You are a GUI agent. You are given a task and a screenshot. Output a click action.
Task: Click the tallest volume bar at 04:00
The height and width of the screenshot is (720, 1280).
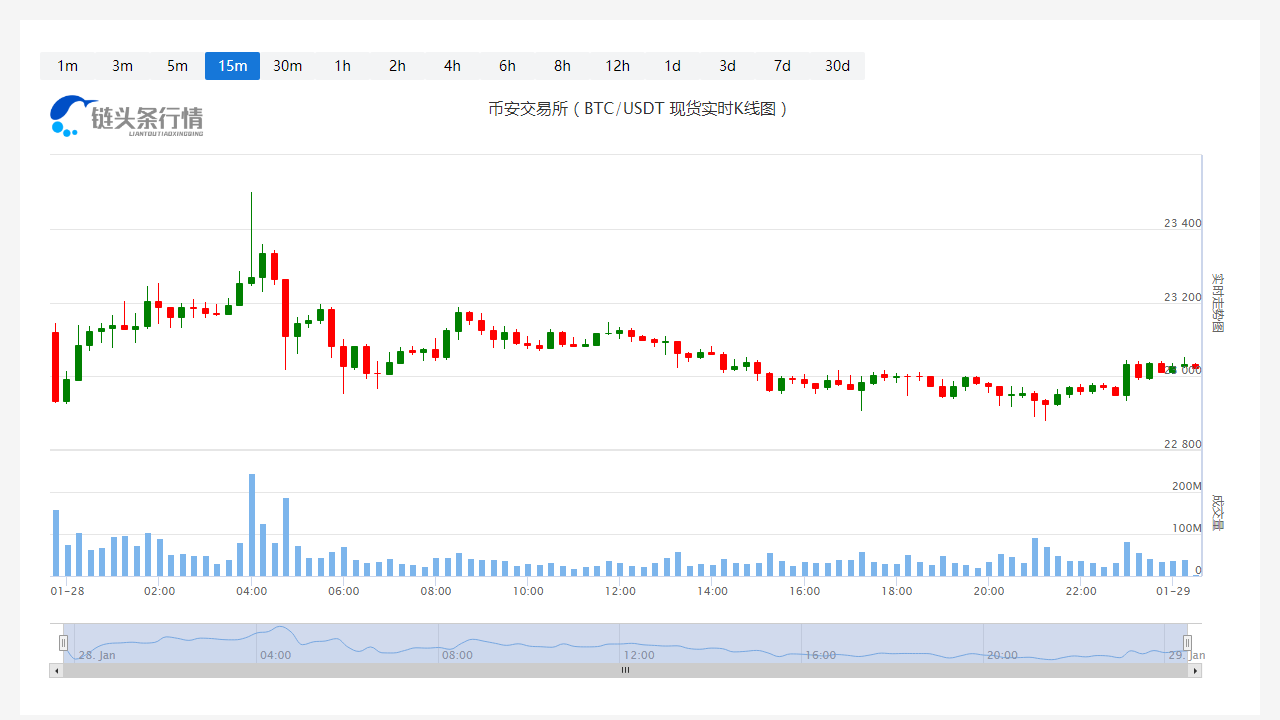pos(251,525)
